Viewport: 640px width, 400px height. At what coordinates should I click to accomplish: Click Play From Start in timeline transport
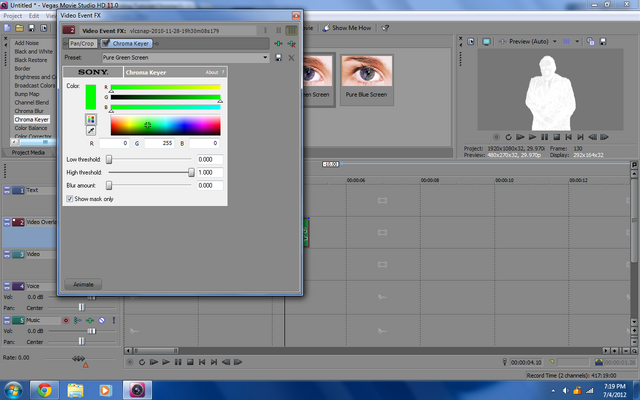(154, 362)
